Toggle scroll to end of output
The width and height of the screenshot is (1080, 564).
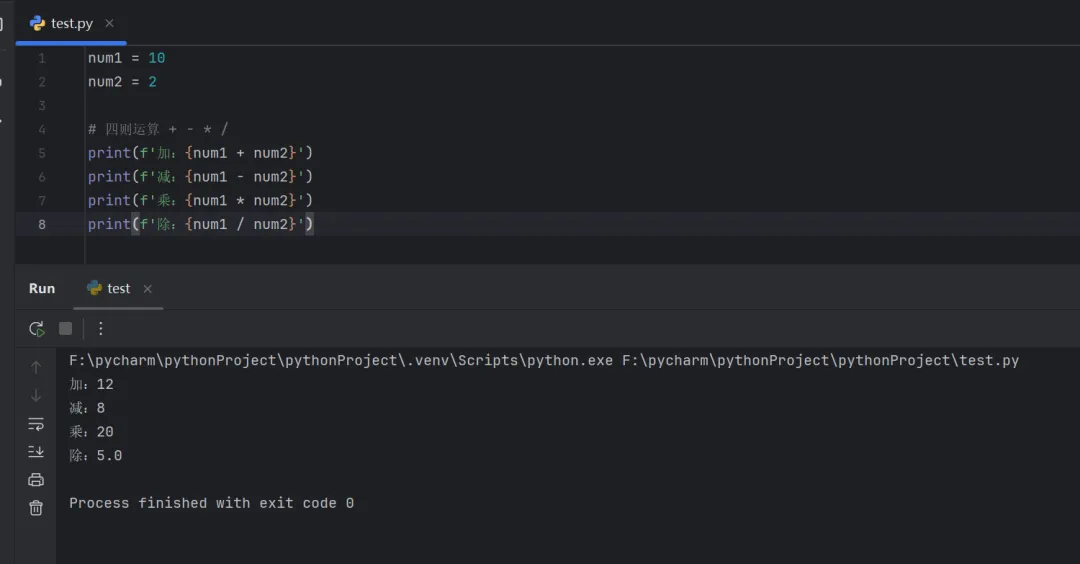pos(36,451)
